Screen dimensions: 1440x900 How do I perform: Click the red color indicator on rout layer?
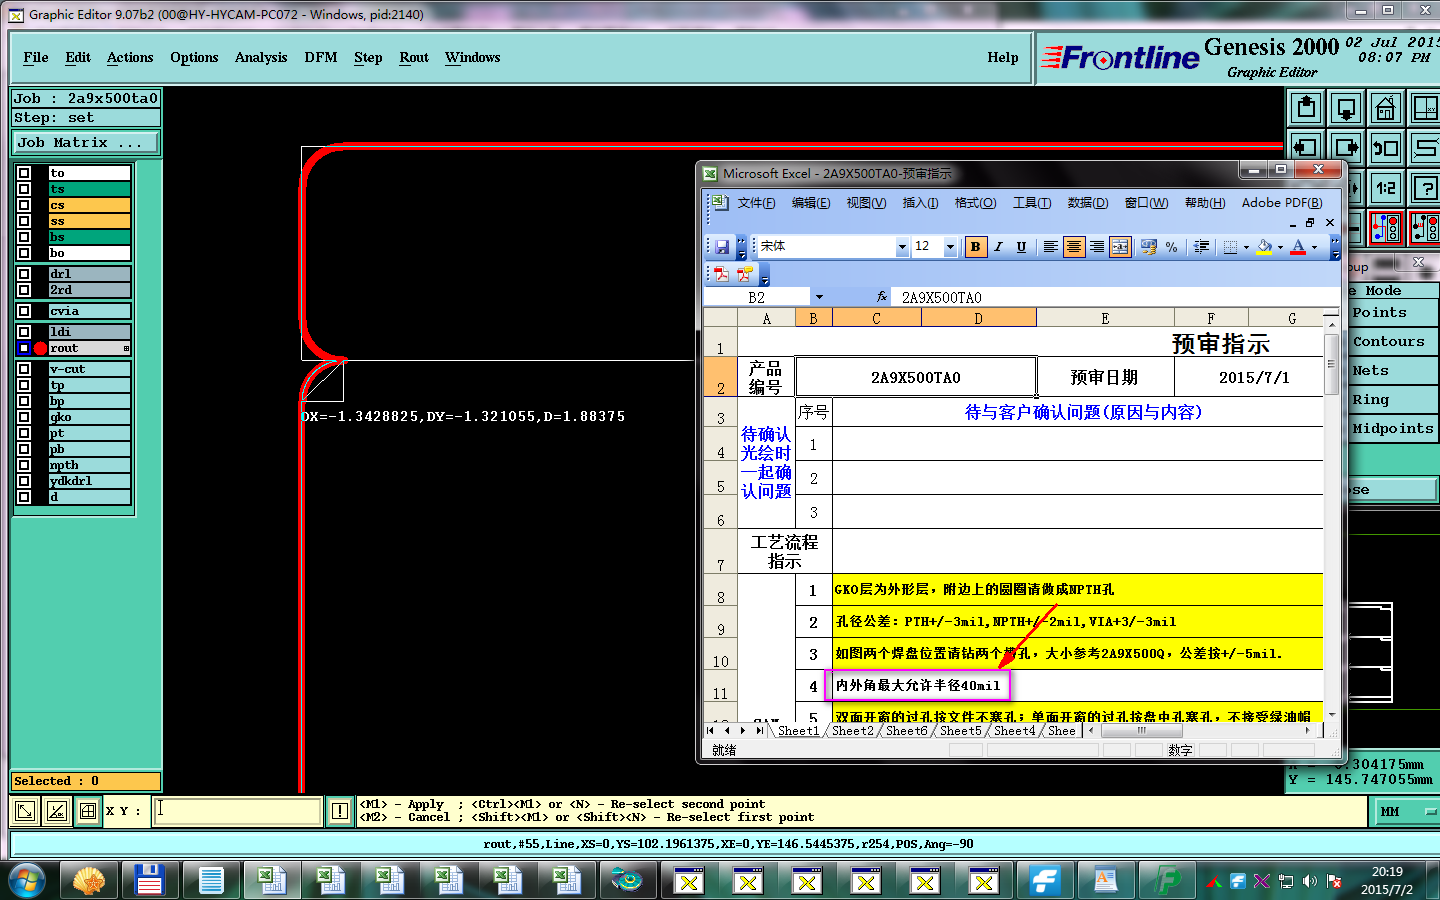tap(40, 348)
